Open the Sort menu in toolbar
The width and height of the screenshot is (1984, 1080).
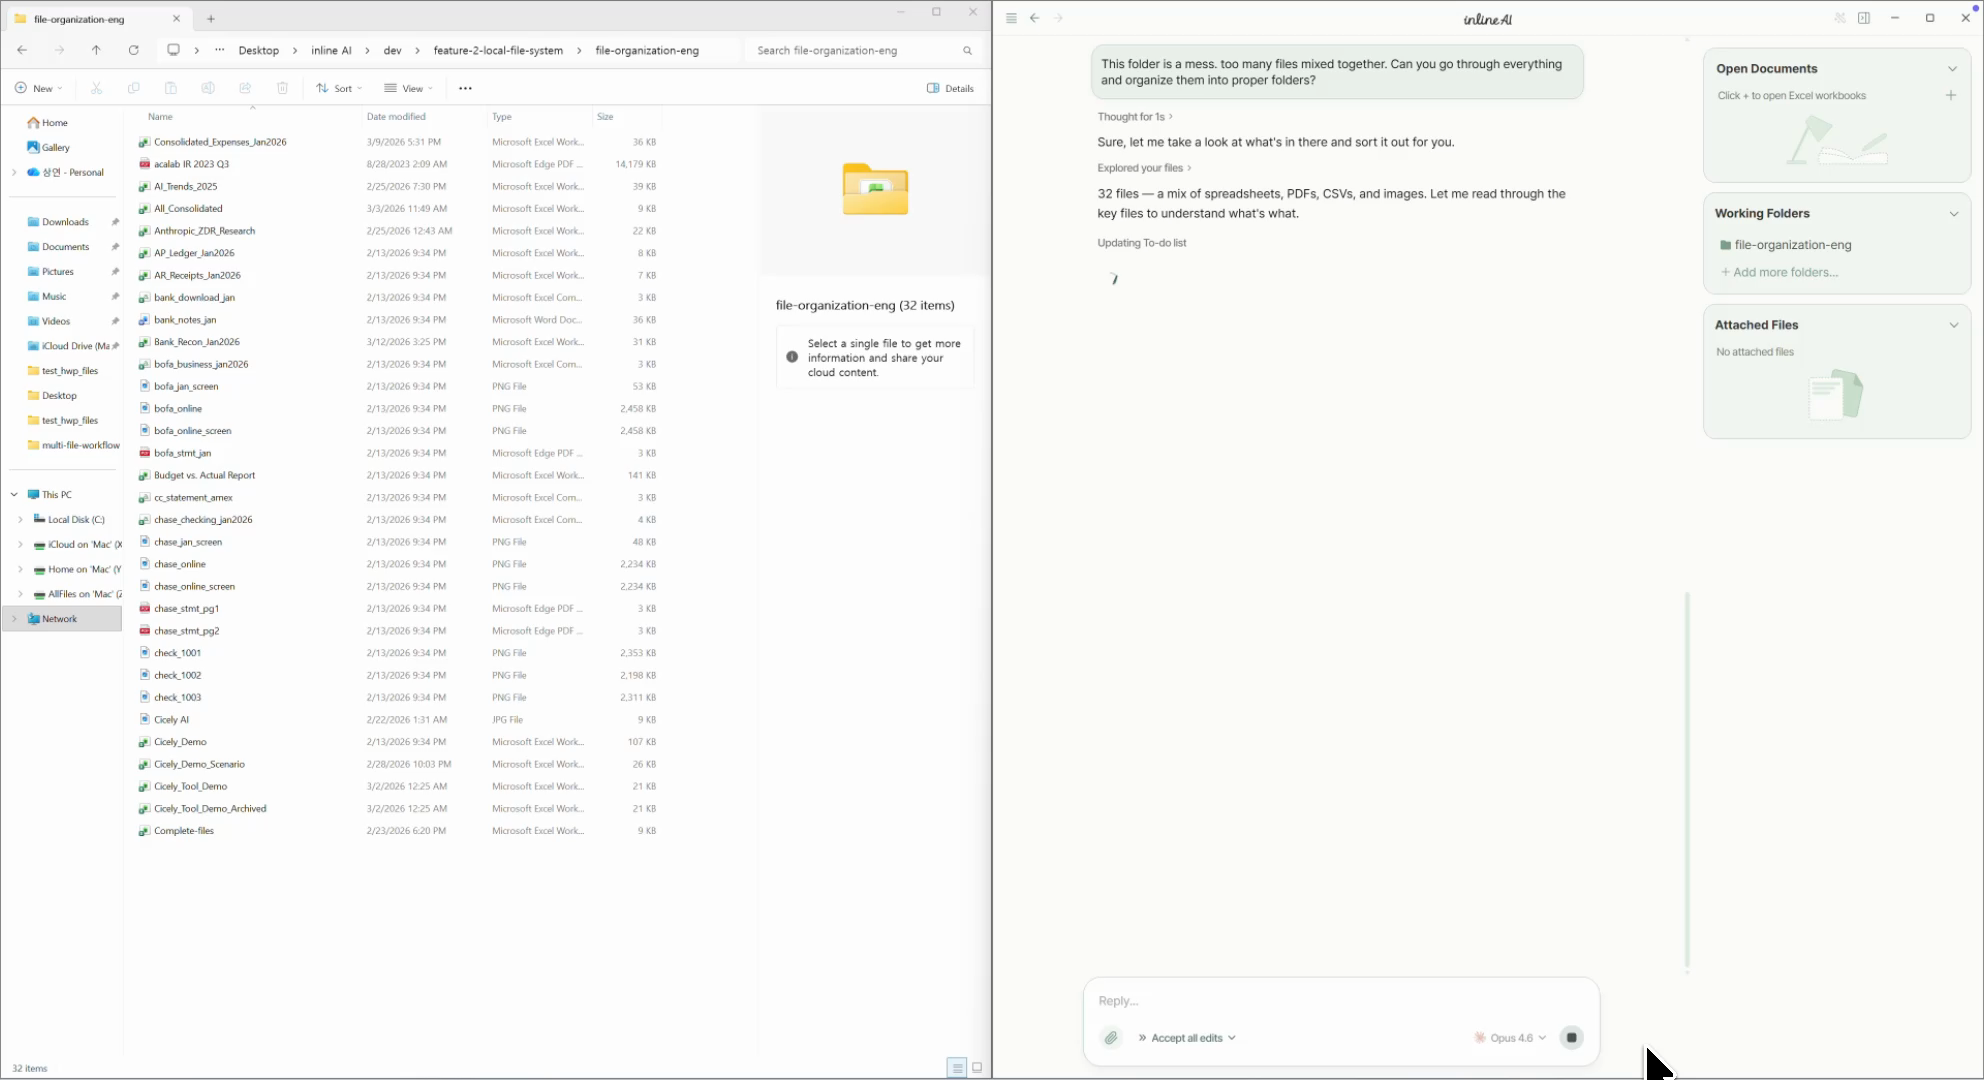pos(339,88)
